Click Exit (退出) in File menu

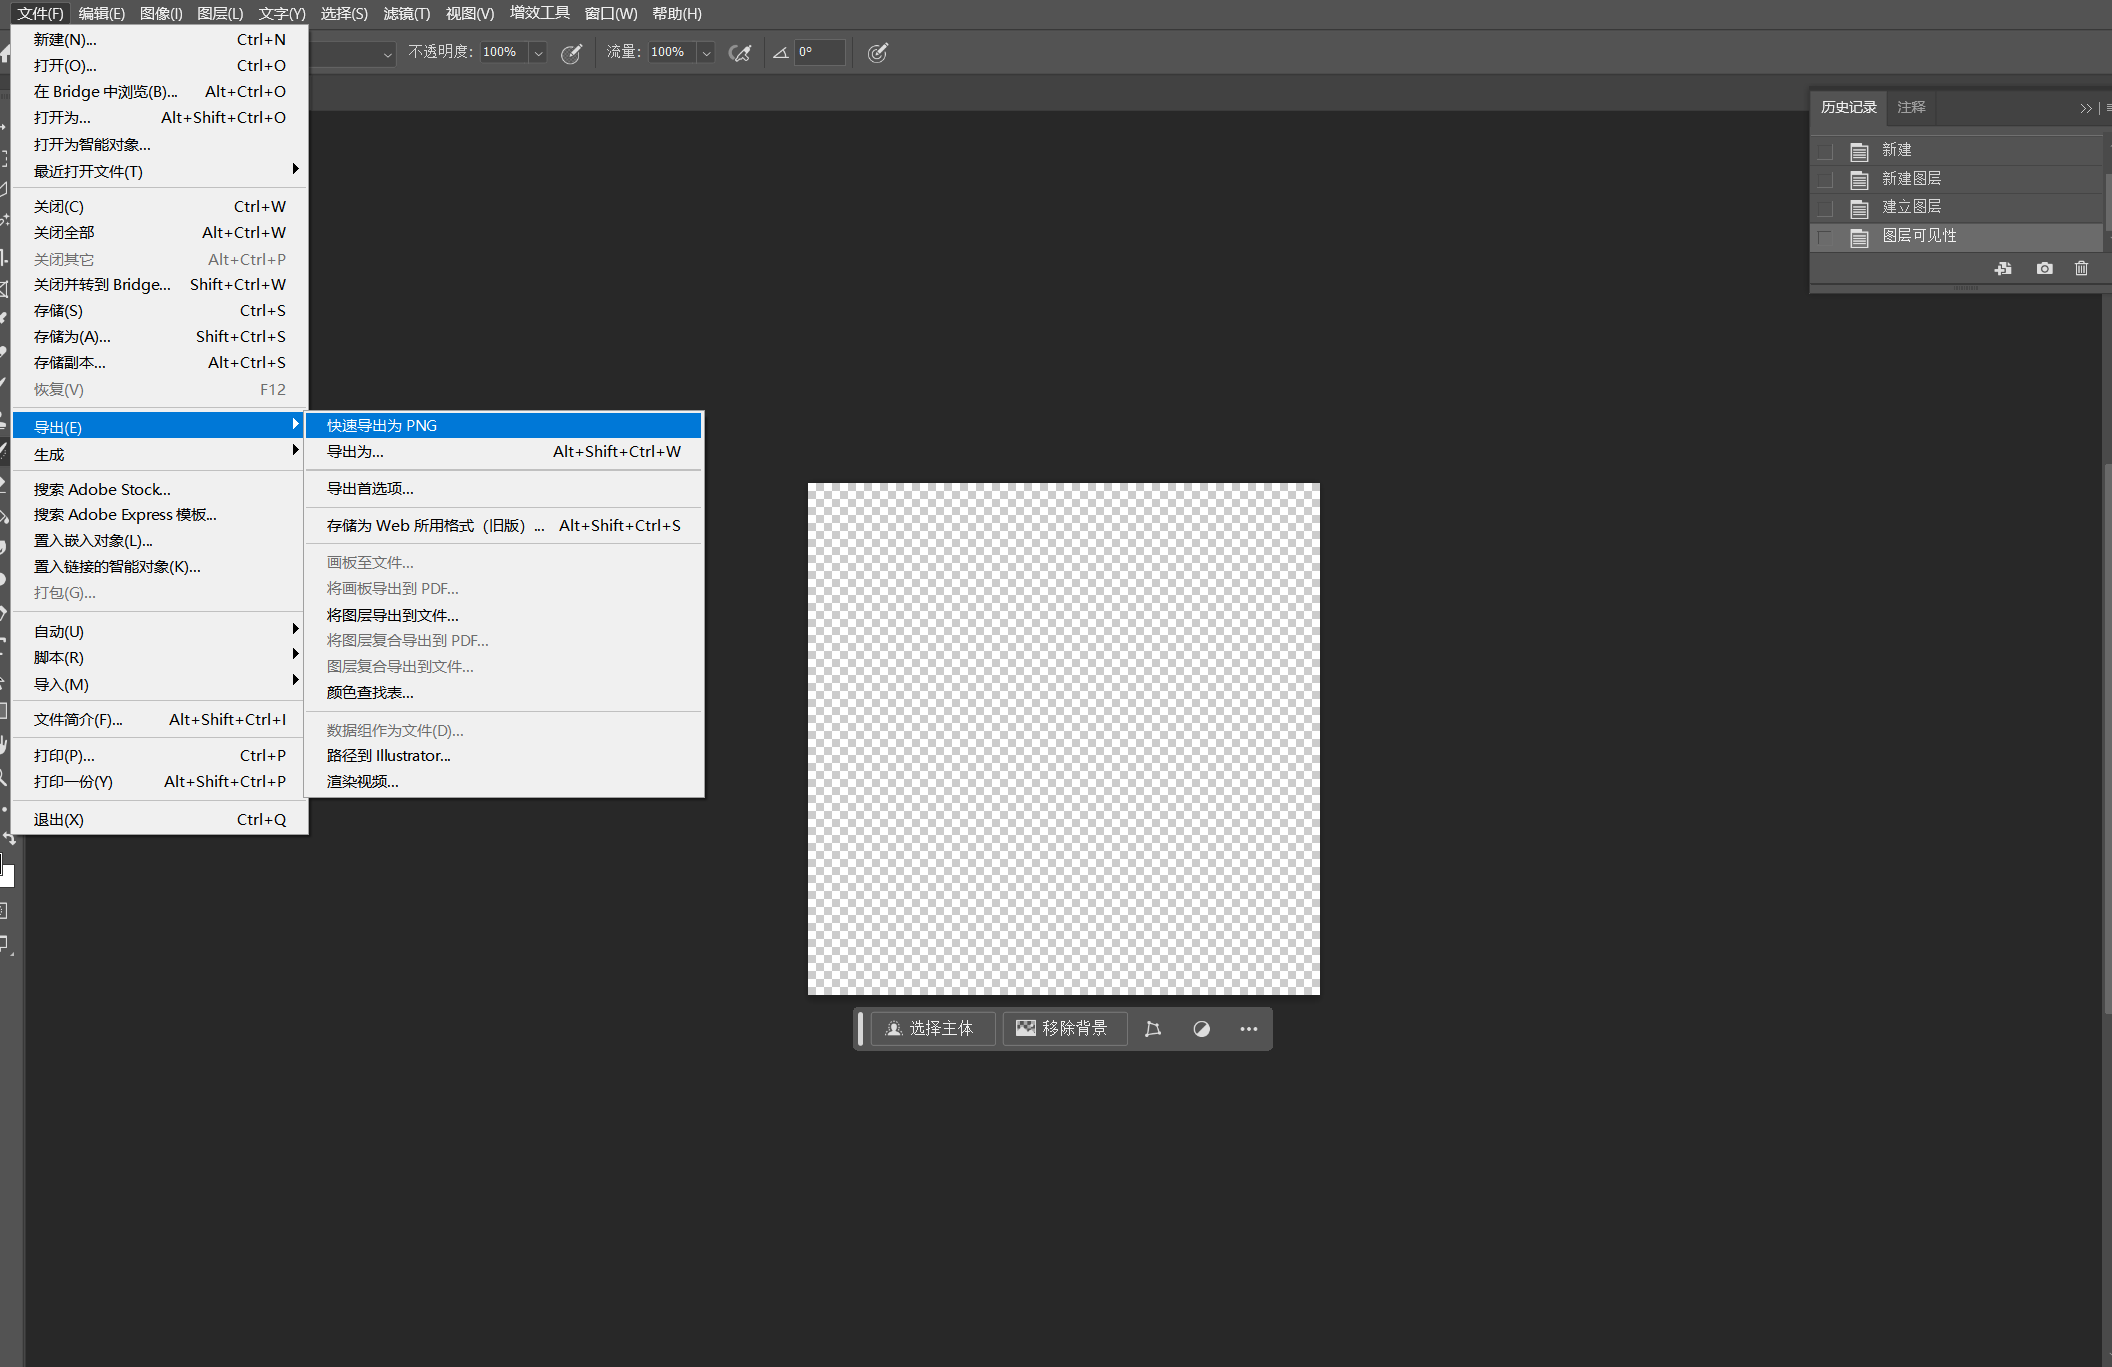159,820
